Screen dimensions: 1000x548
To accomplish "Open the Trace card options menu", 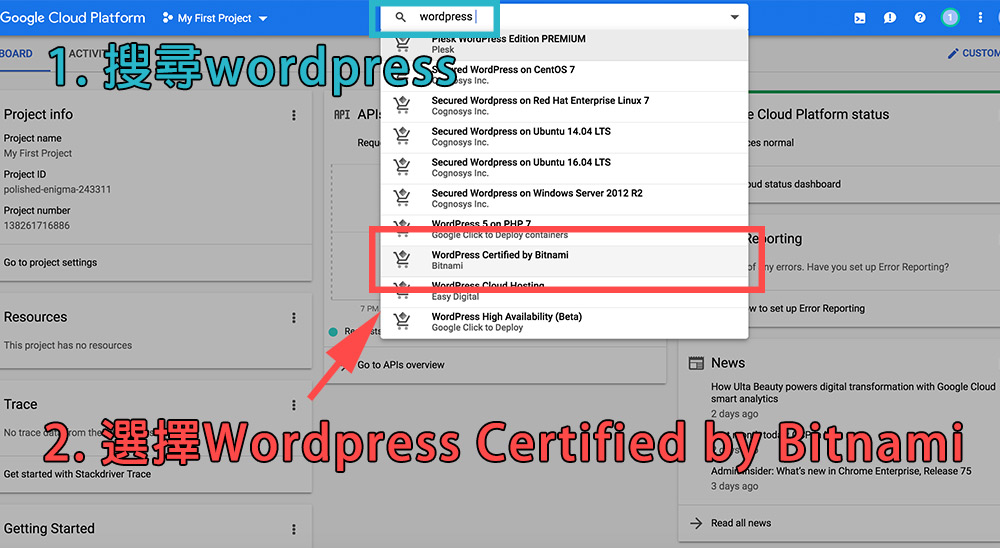I will [293, 405].
